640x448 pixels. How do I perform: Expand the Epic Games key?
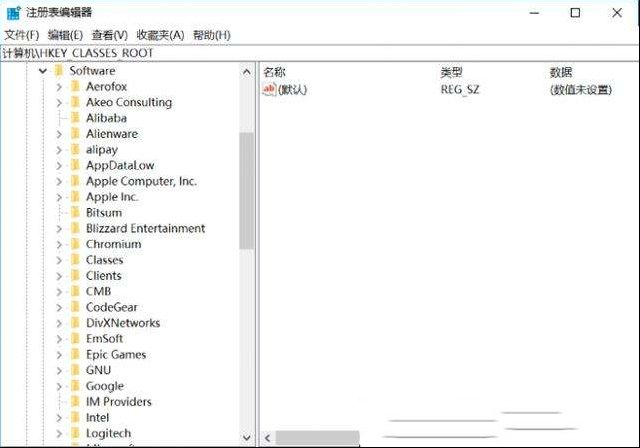(x=59, y=355)
